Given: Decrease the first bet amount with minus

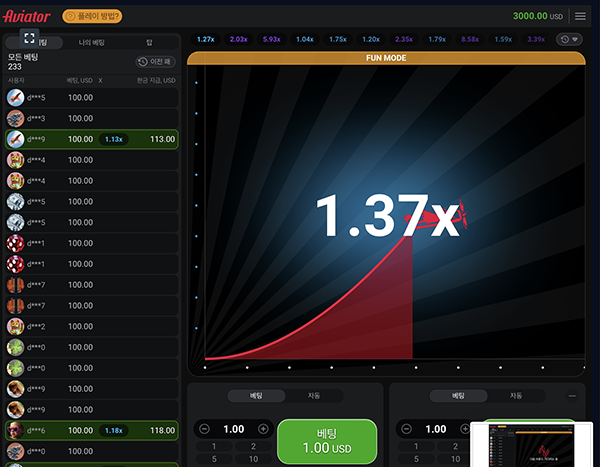Looking at the screenshot, I should [x=204, y=428].
